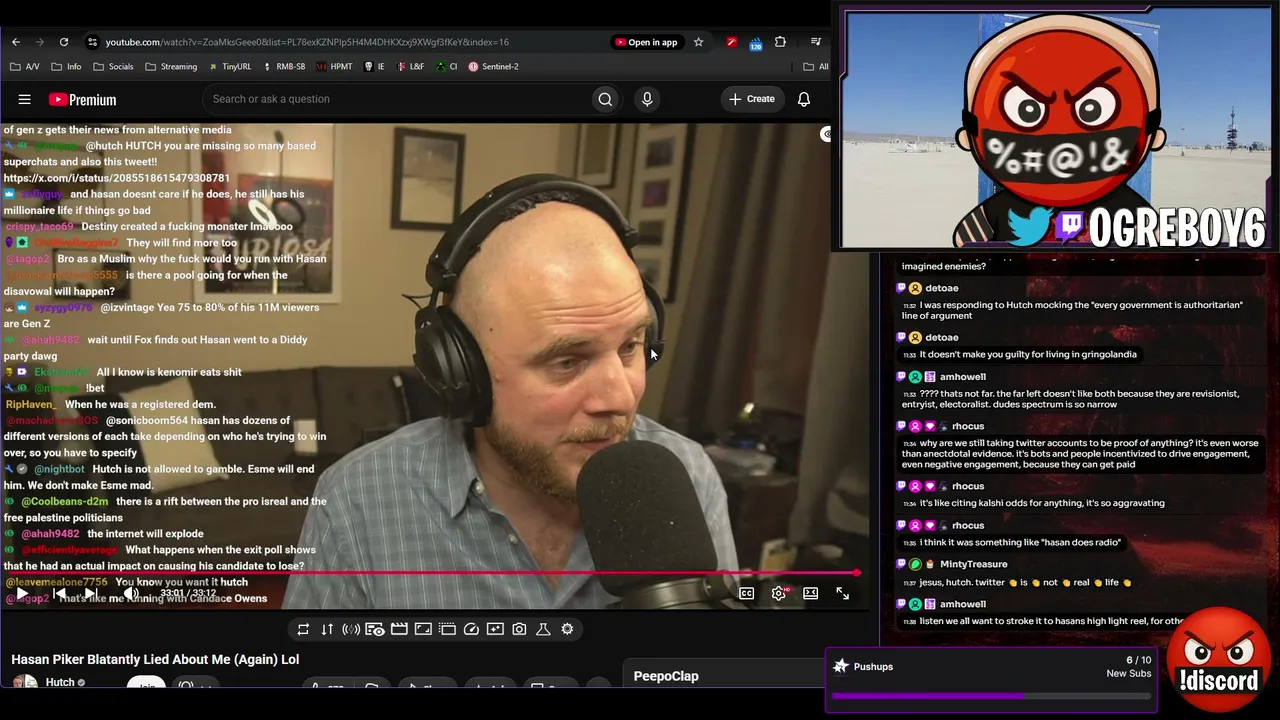1280x720 pixels.
Task: Open the player quality settings gear
Action: tap(779, 593)
